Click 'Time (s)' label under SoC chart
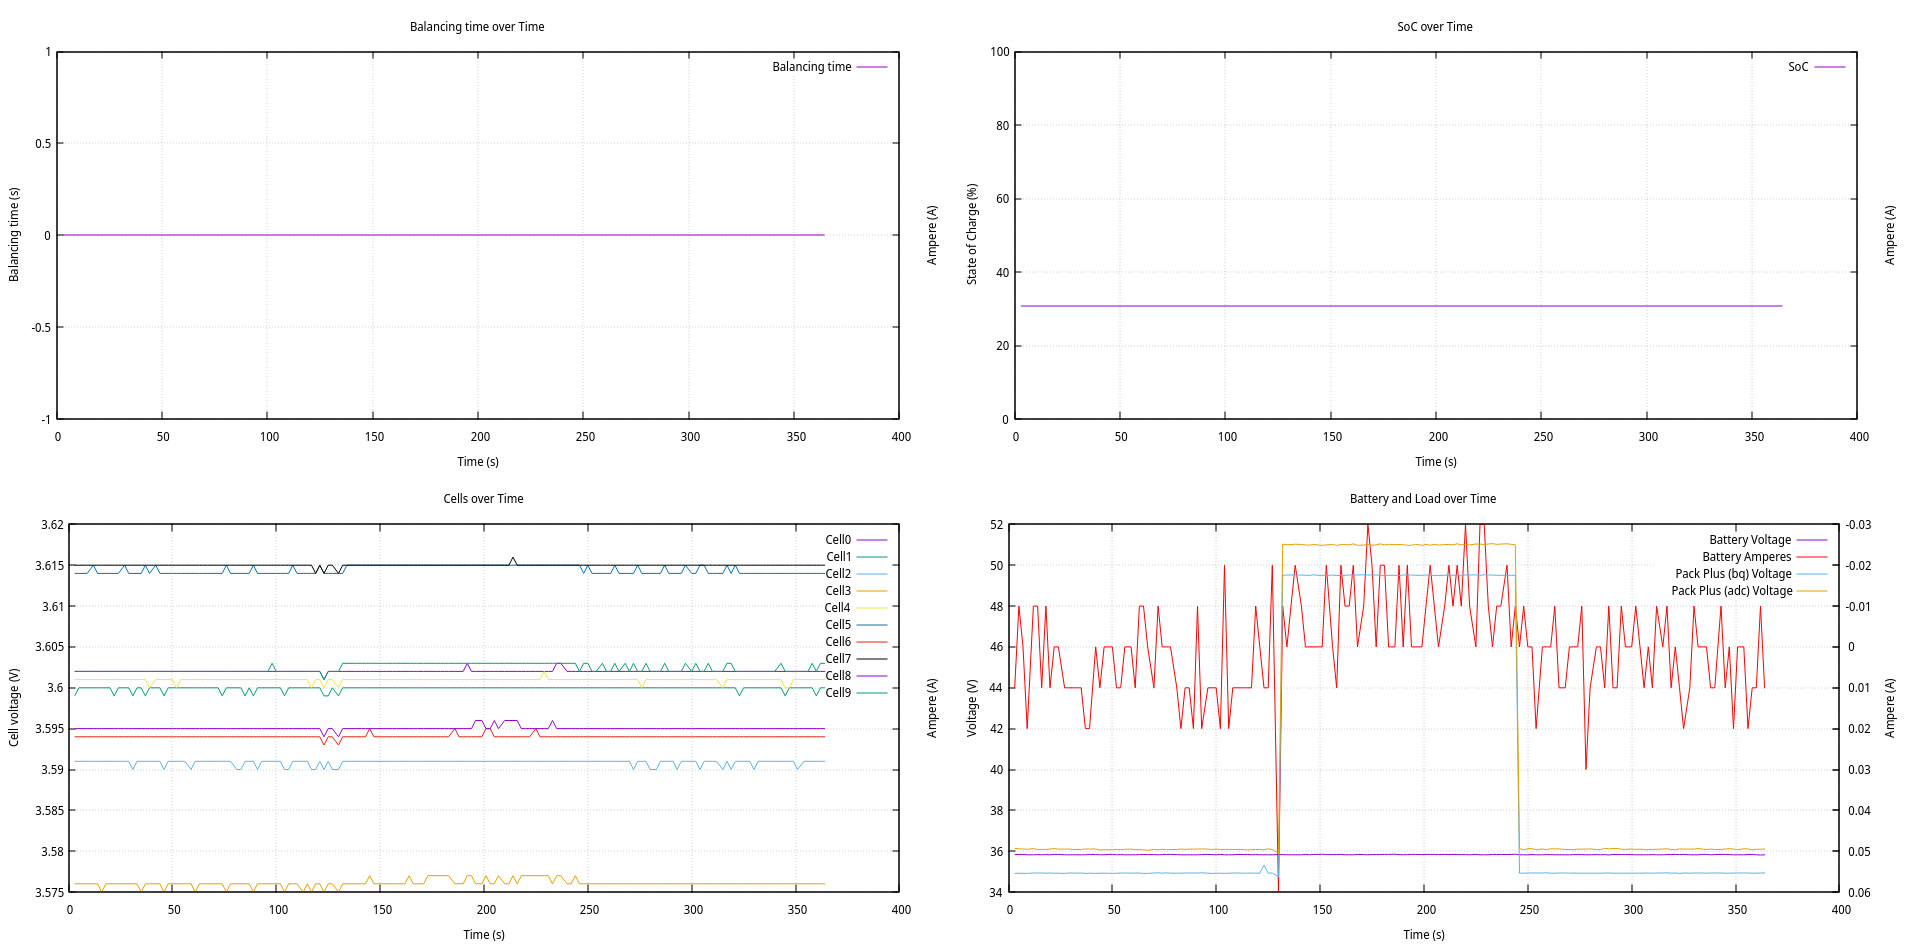 point(1436,462)
